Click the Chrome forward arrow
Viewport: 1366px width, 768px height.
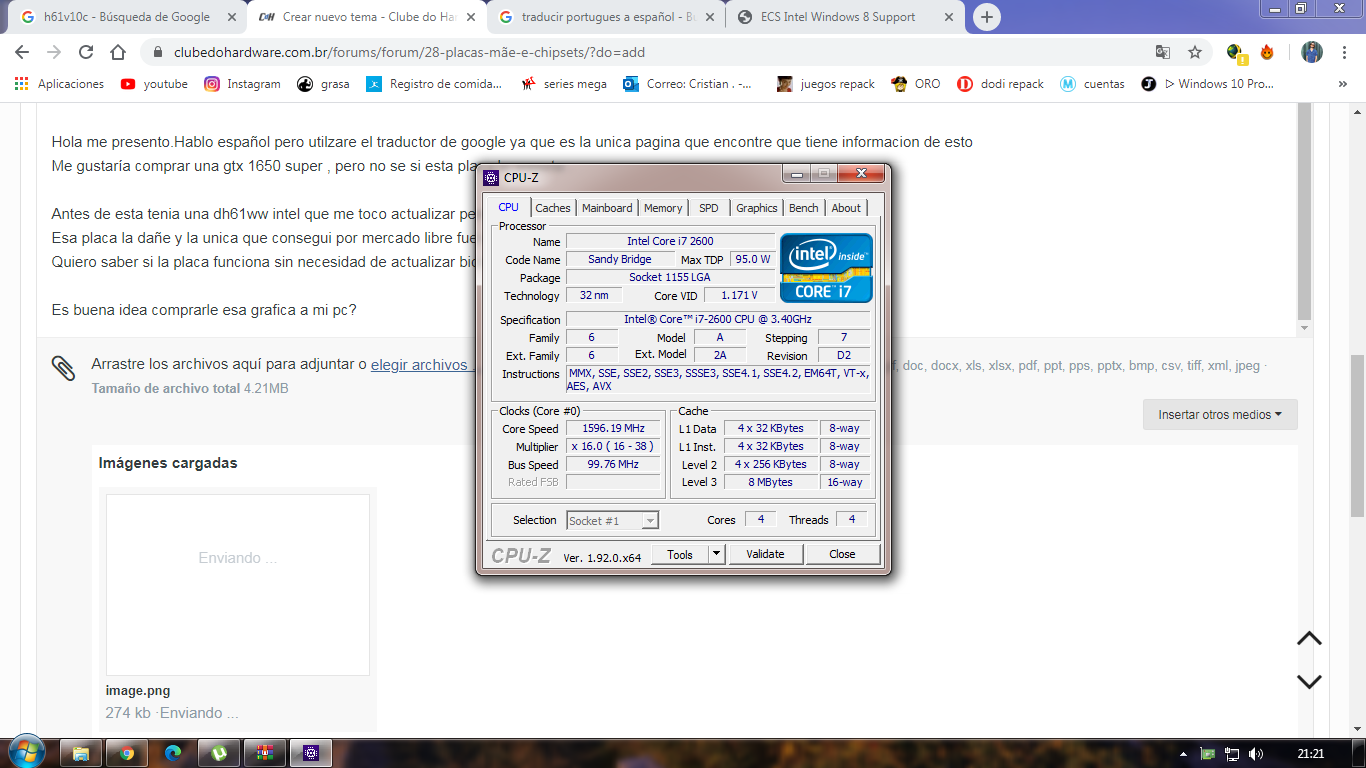[54, 52]
